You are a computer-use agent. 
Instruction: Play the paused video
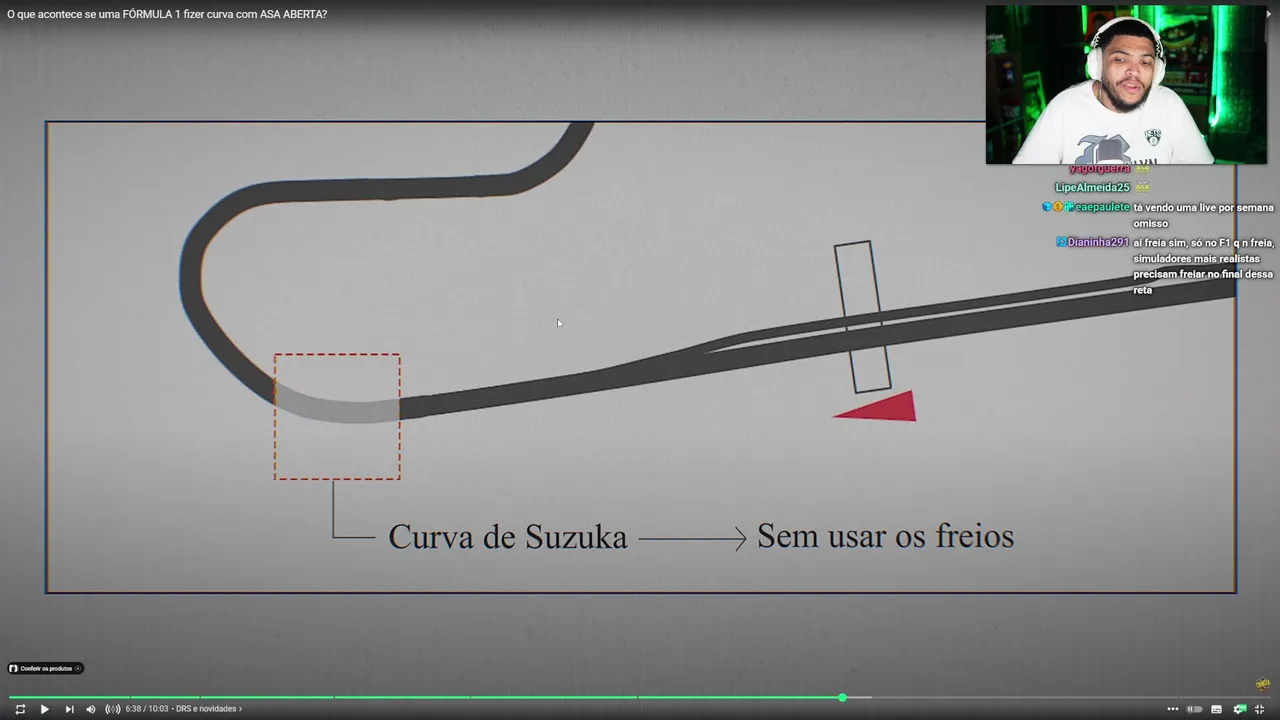44,709
